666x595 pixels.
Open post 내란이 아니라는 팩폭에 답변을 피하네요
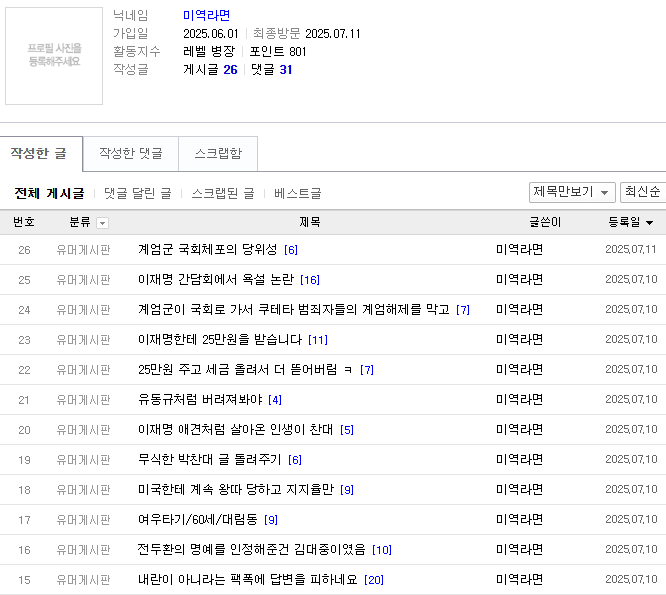coord(248,580)
